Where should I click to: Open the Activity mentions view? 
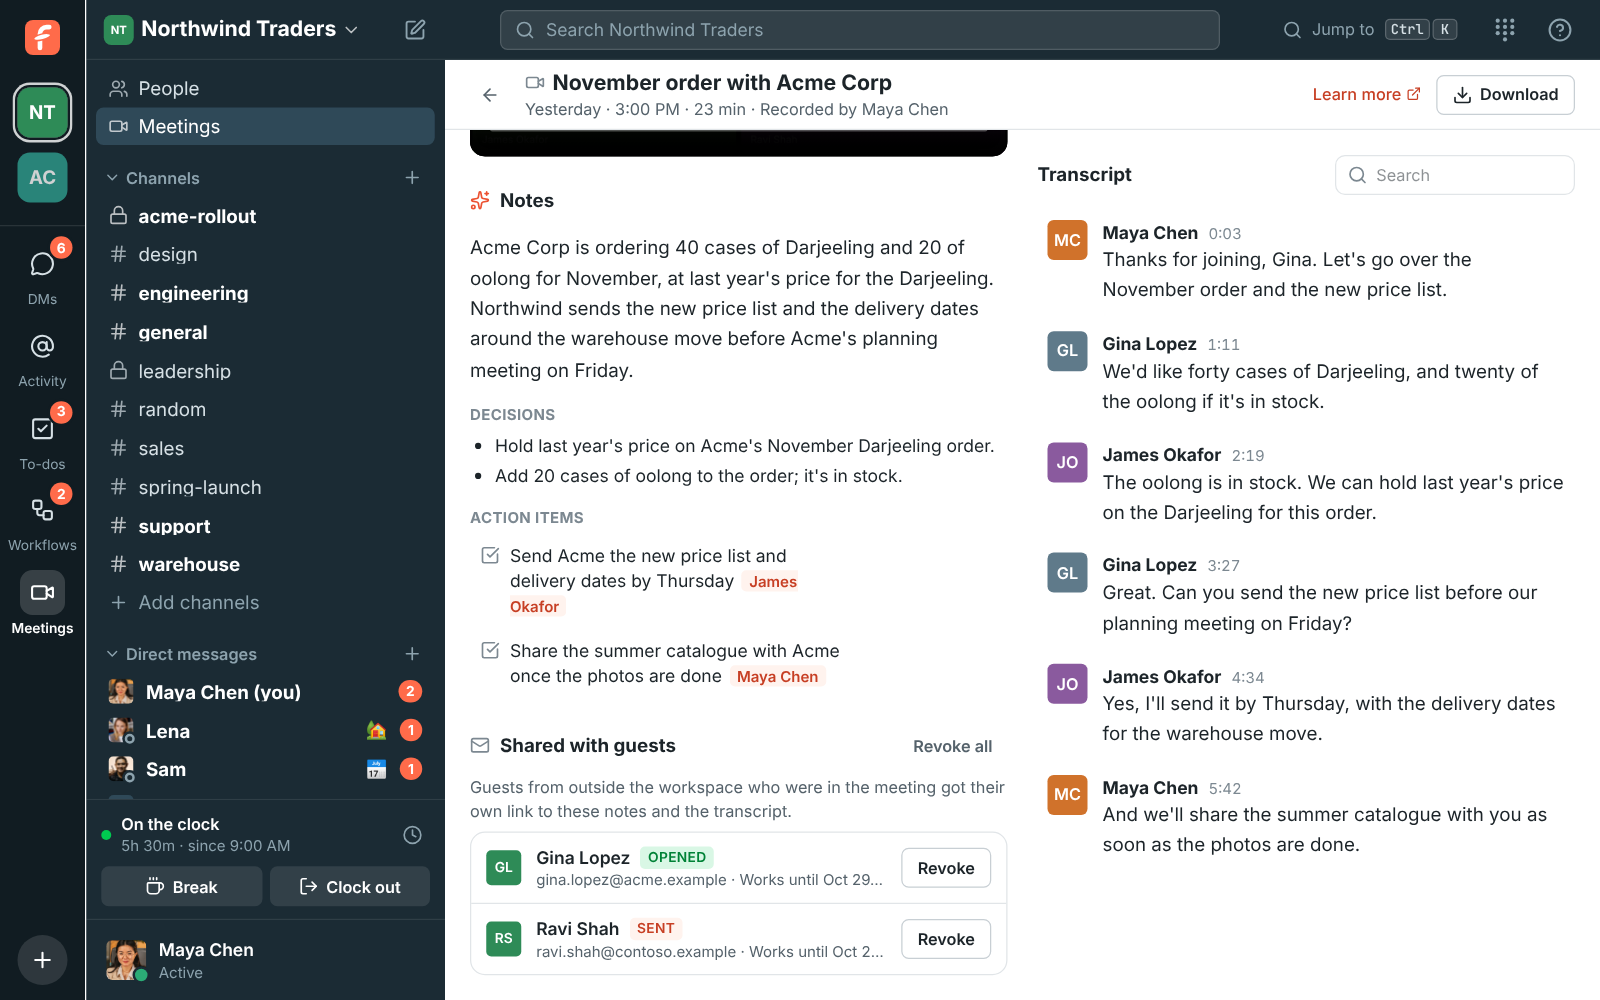tap(42, 361)
